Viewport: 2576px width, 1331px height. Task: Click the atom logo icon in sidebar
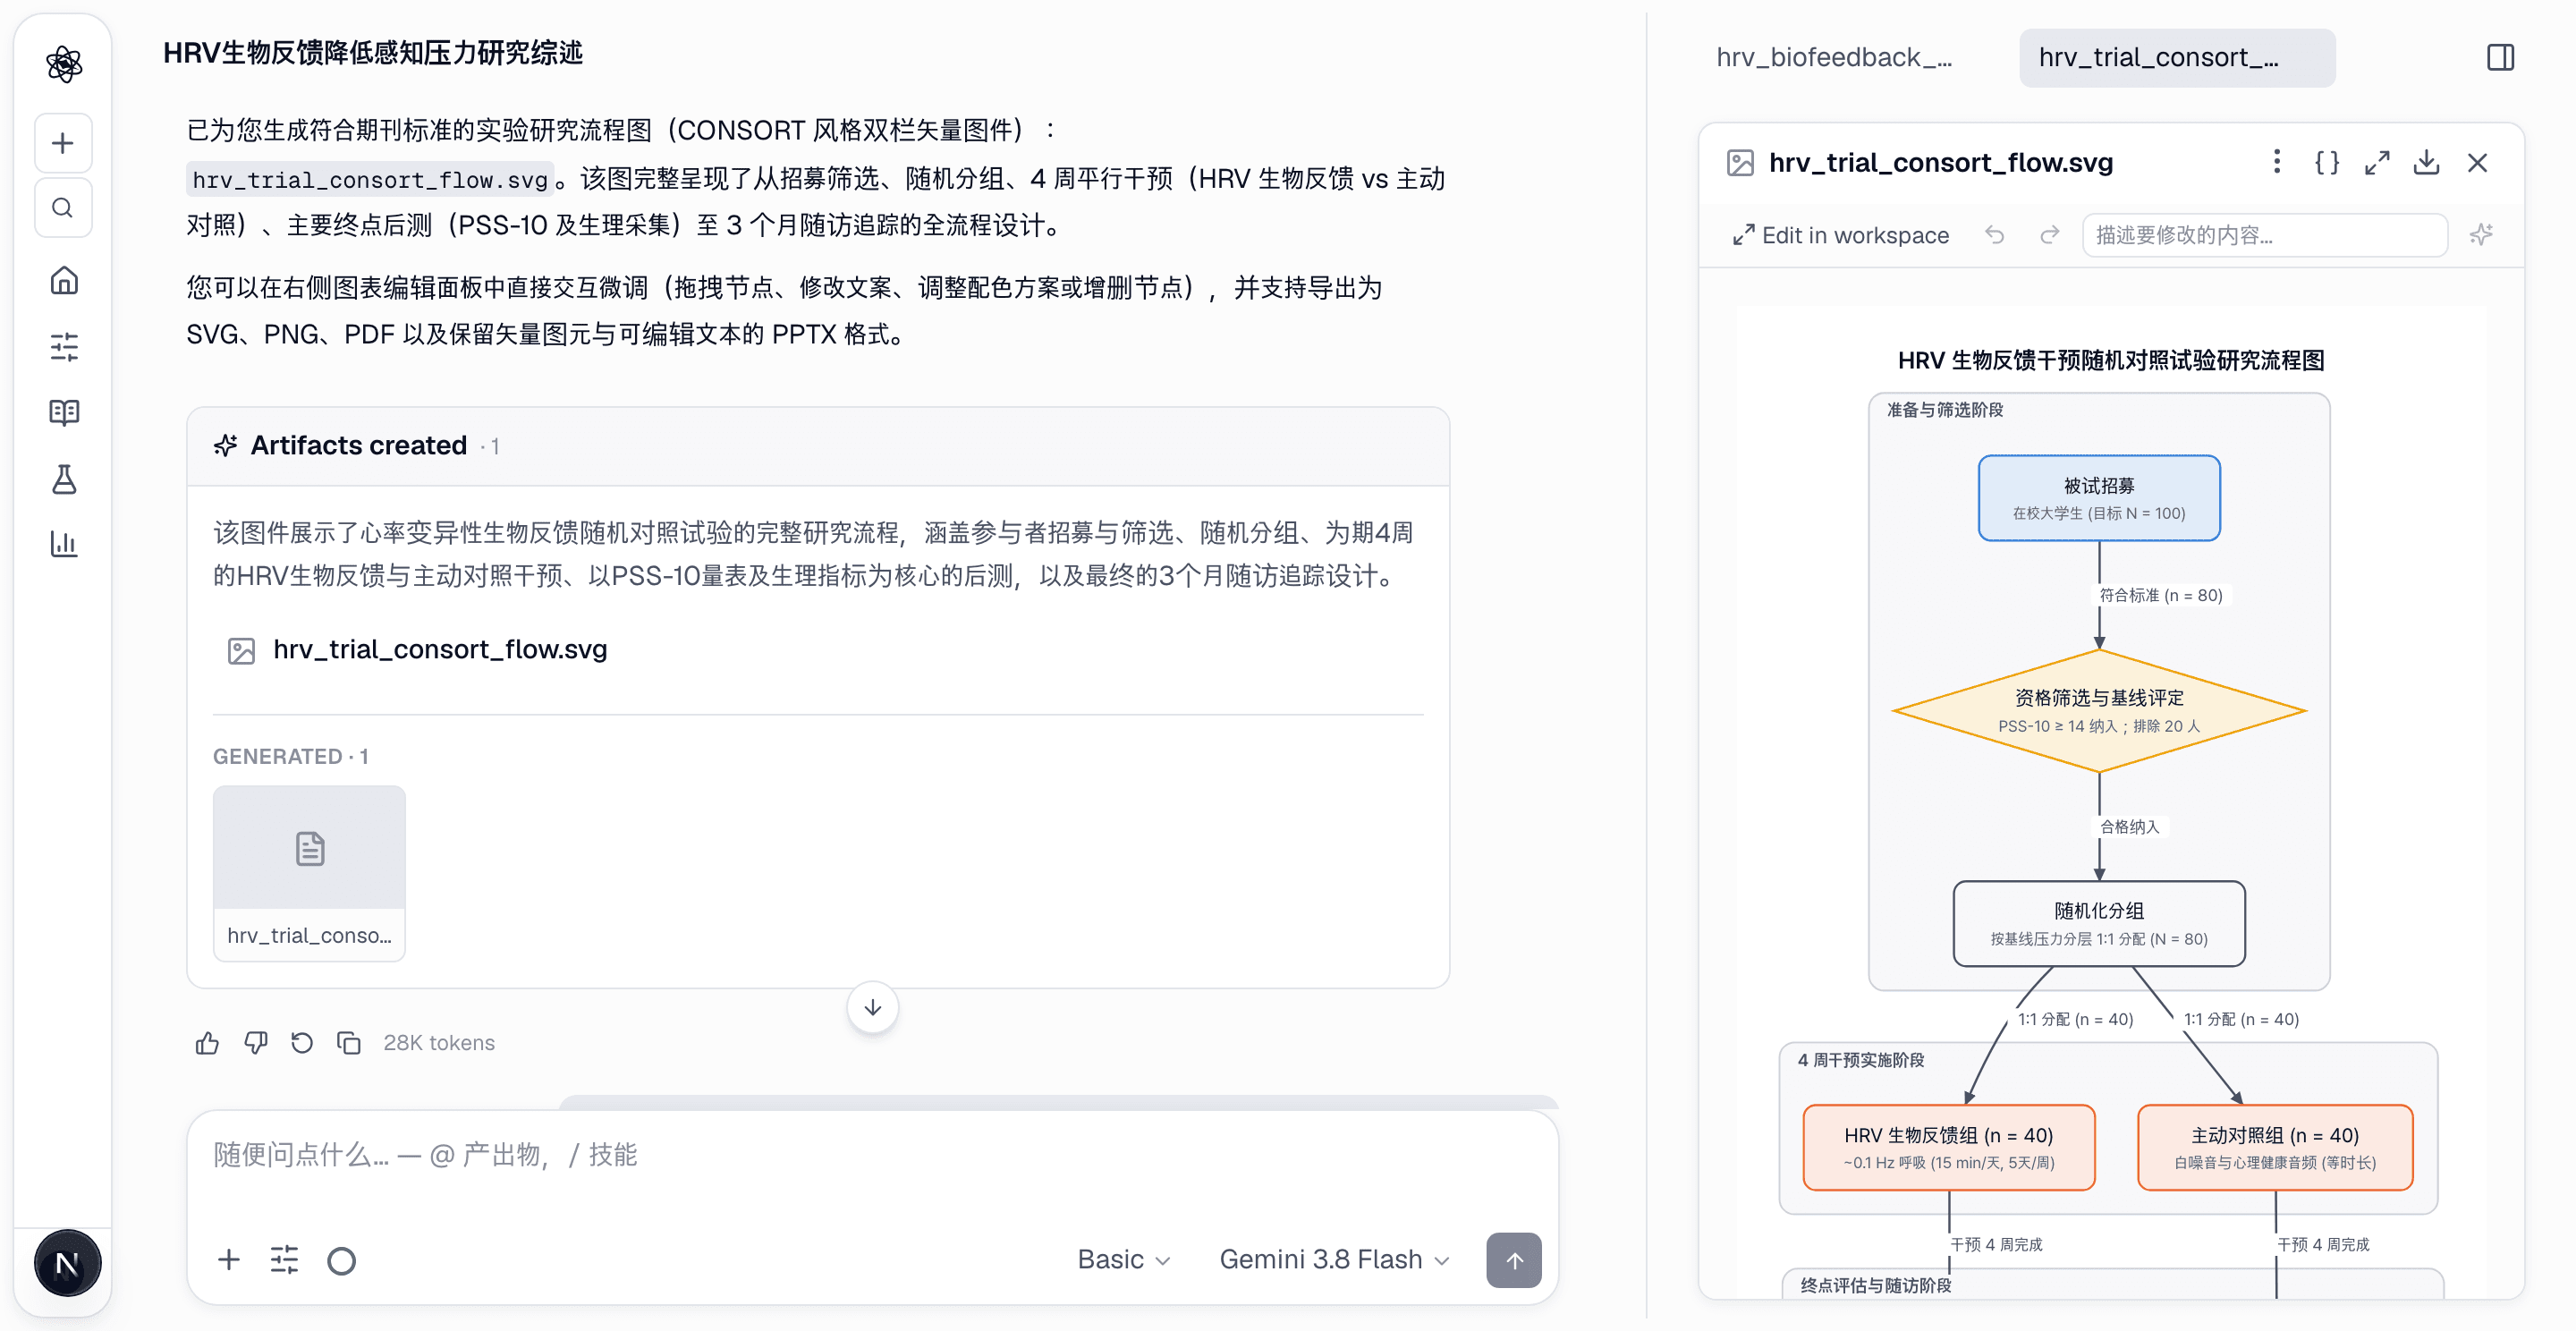coord(63,64)
